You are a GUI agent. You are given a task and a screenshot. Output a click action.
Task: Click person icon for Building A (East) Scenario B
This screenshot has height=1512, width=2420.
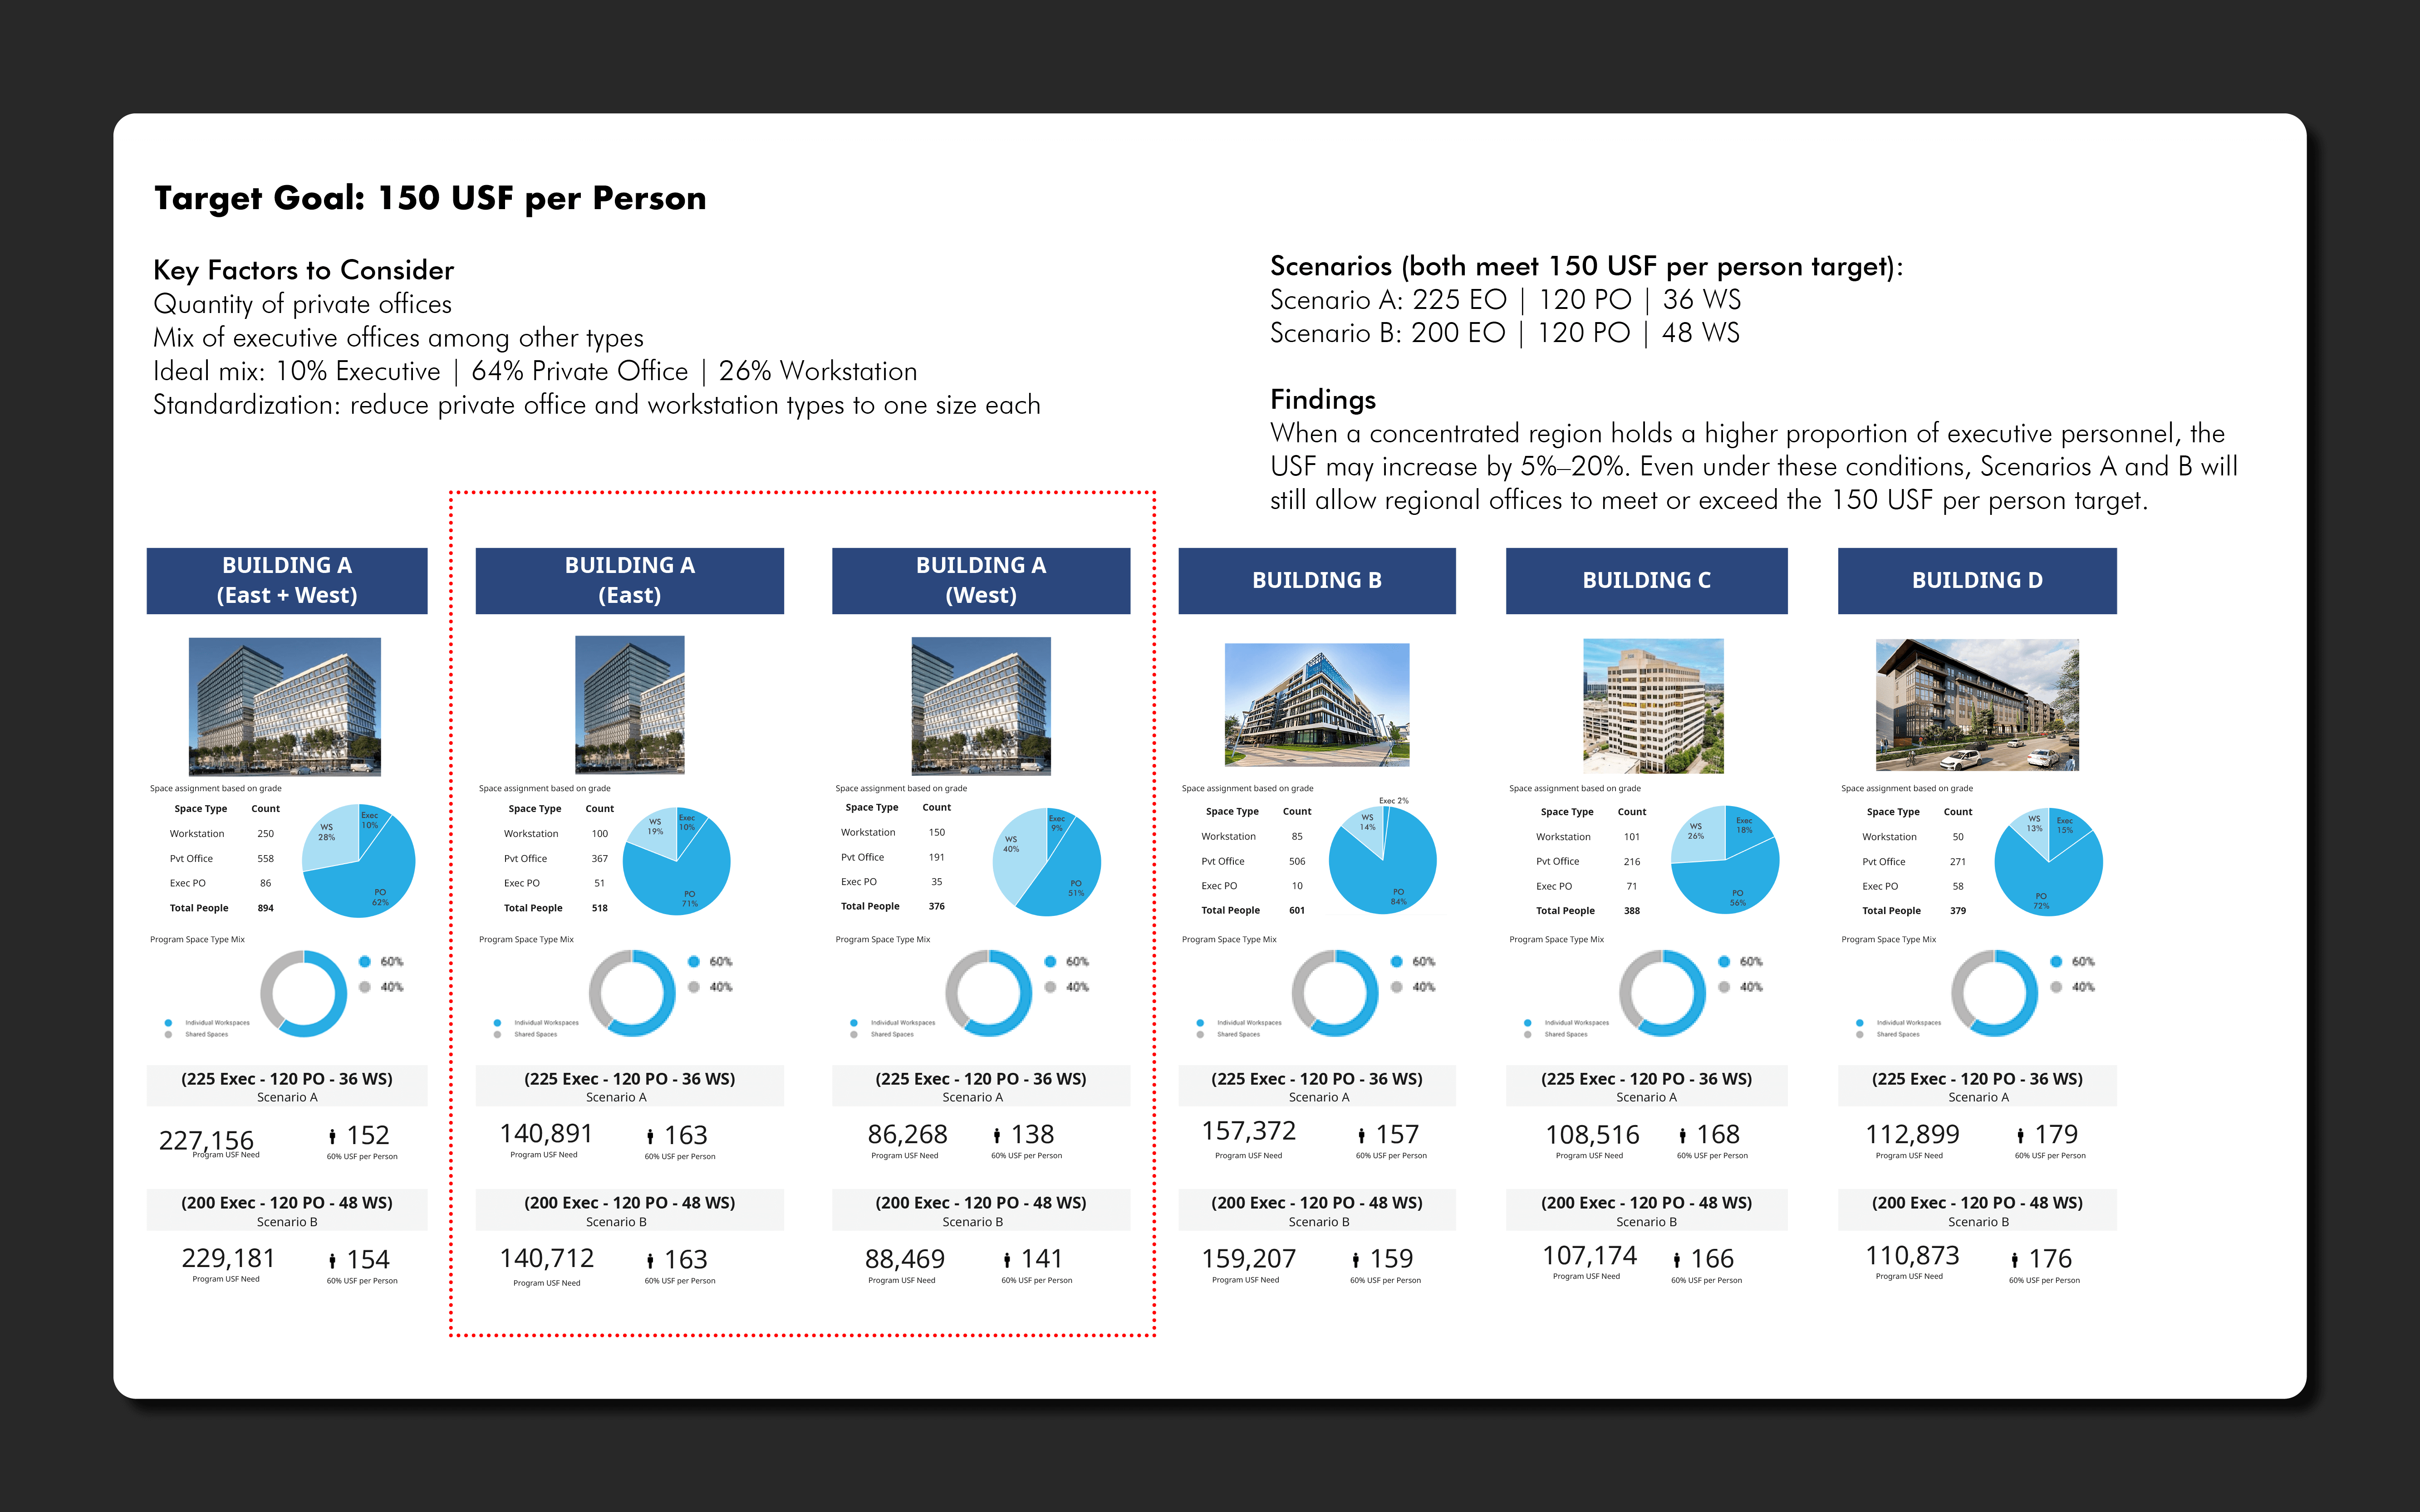(x=650, y=1261)
